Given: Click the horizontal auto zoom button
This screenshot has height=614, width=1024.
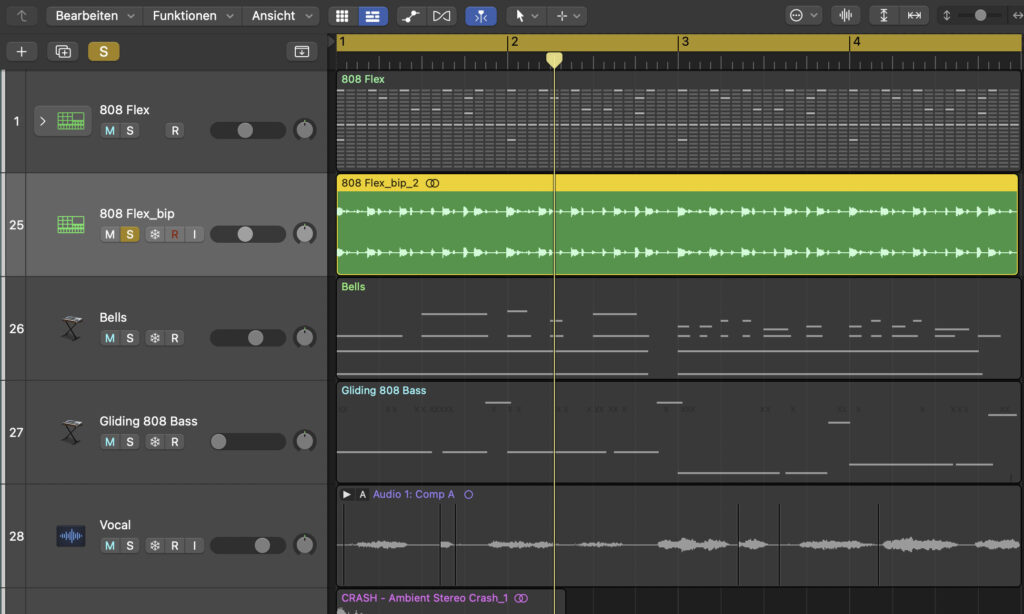Looking at the screenshot, I should (x=914, y=16).
